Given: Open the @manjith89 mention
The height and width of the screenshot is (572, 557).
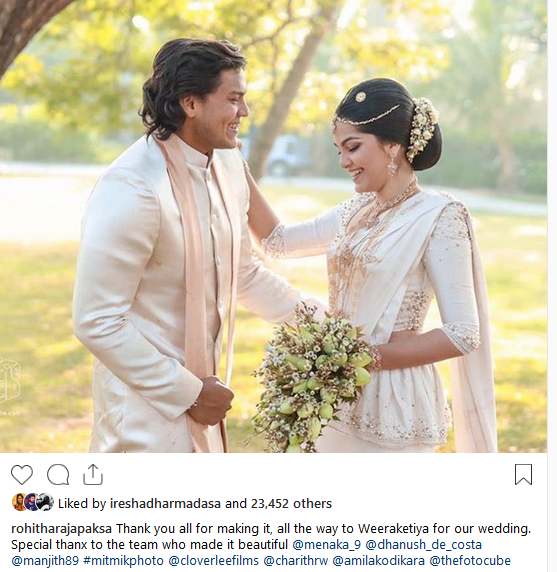Looking at the screenshot, I should click(x=45, y=560).
